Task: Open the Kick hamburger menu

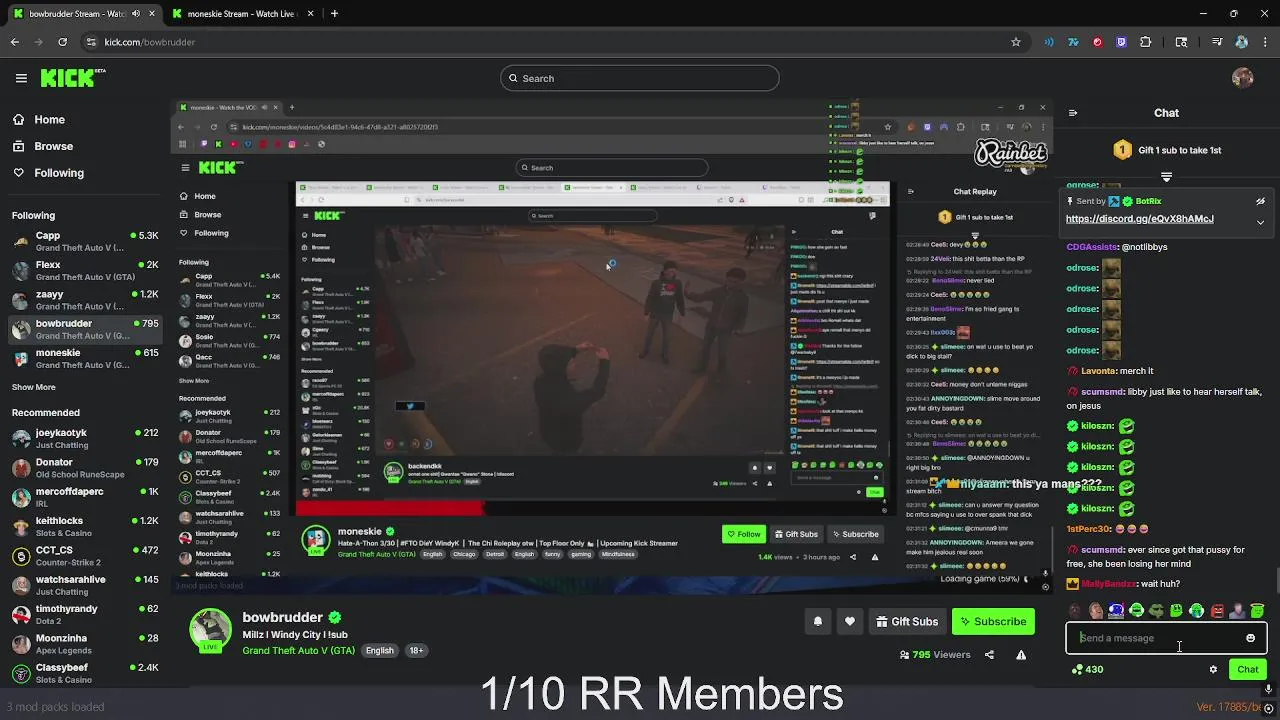Action: [x=21, y=78]
